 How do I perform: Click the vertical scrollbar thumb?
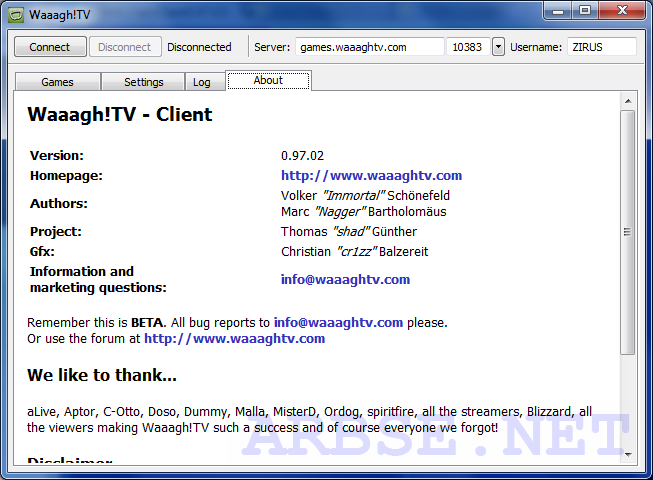628,232
